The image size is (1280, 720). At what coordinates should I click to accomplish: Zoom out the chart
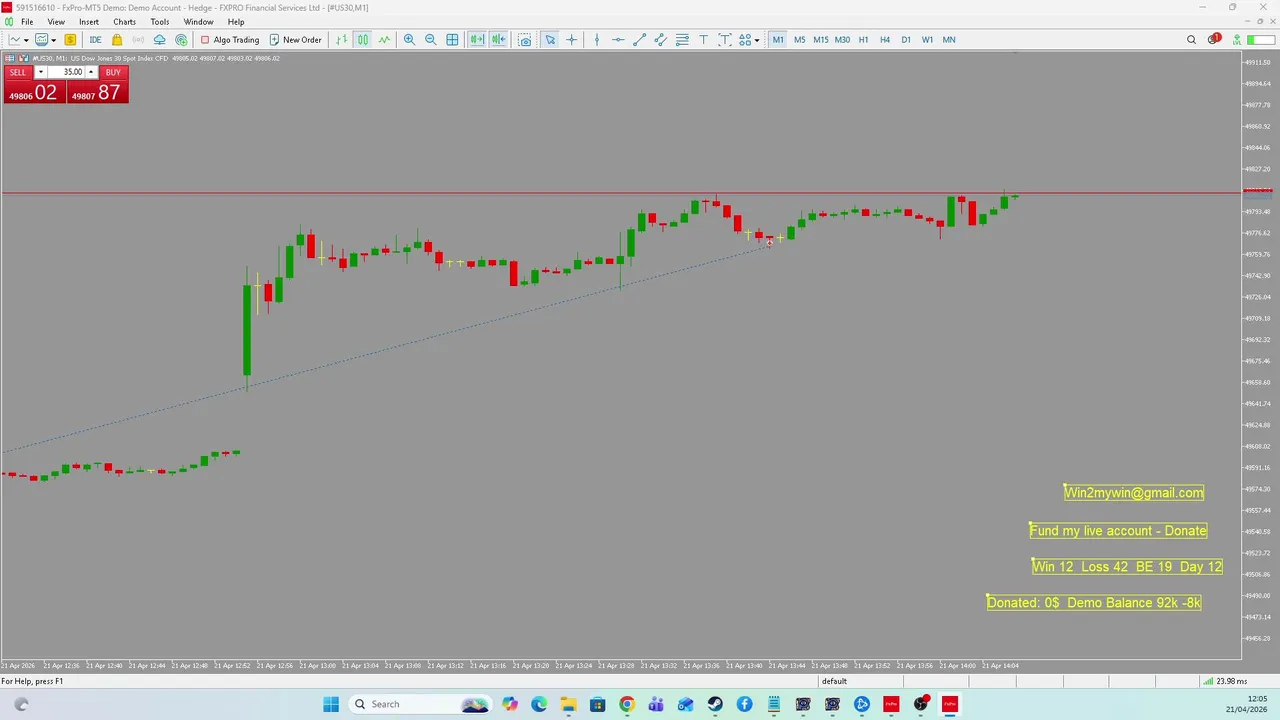click(x=431, y=40)
